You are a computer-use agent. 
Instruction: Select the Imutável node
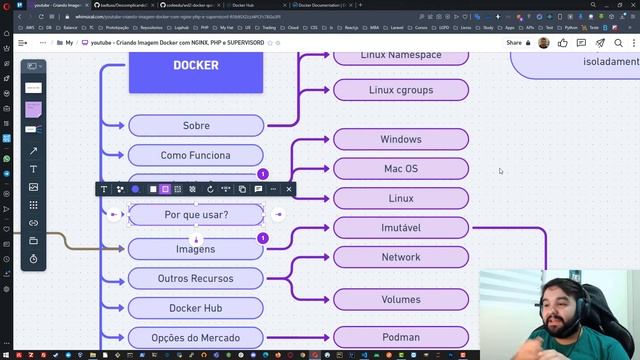[401, 228]
